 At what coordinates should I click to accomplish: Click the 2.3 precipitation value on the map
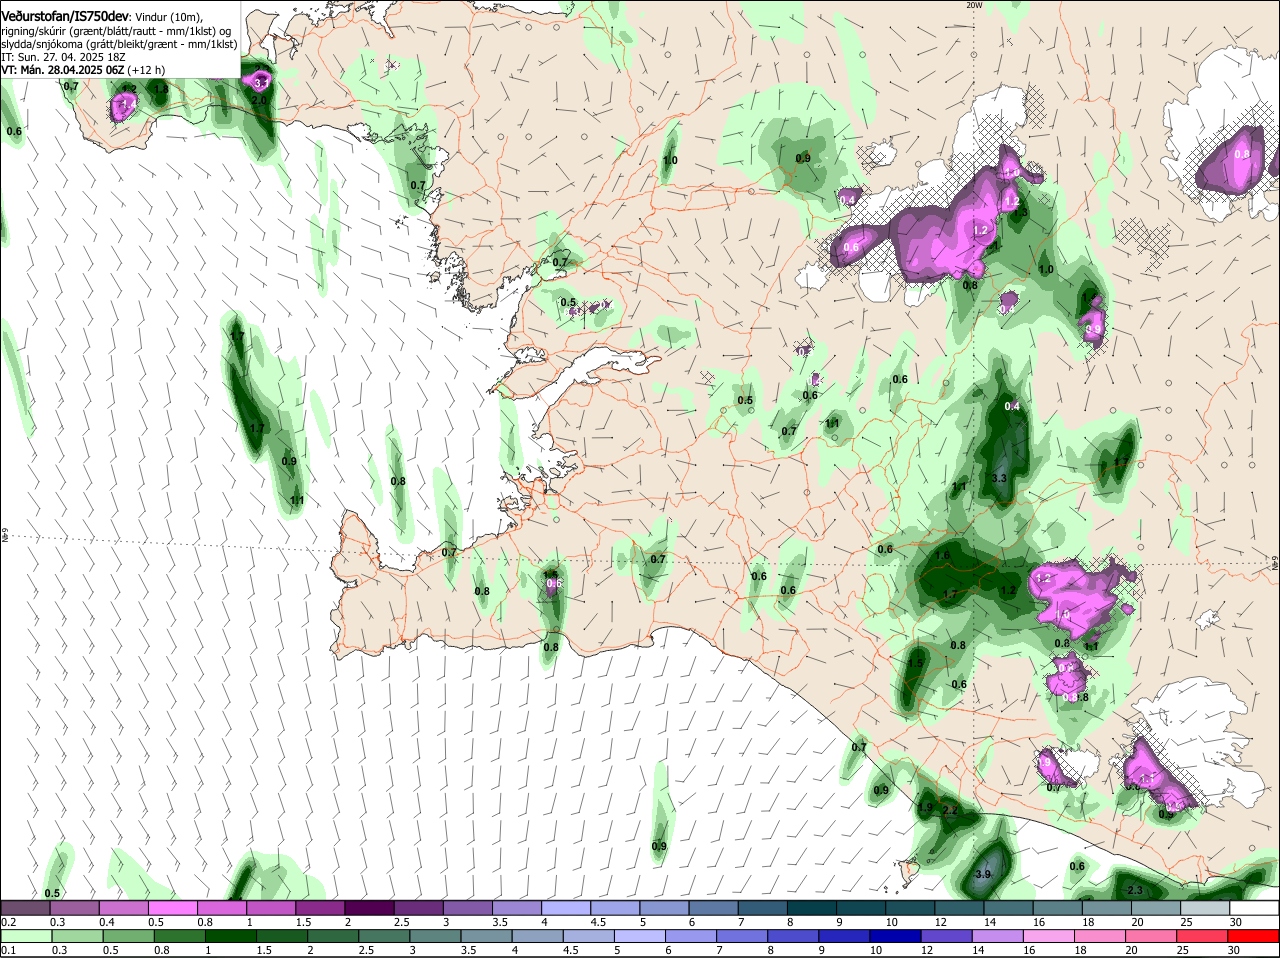point(1134,890)
